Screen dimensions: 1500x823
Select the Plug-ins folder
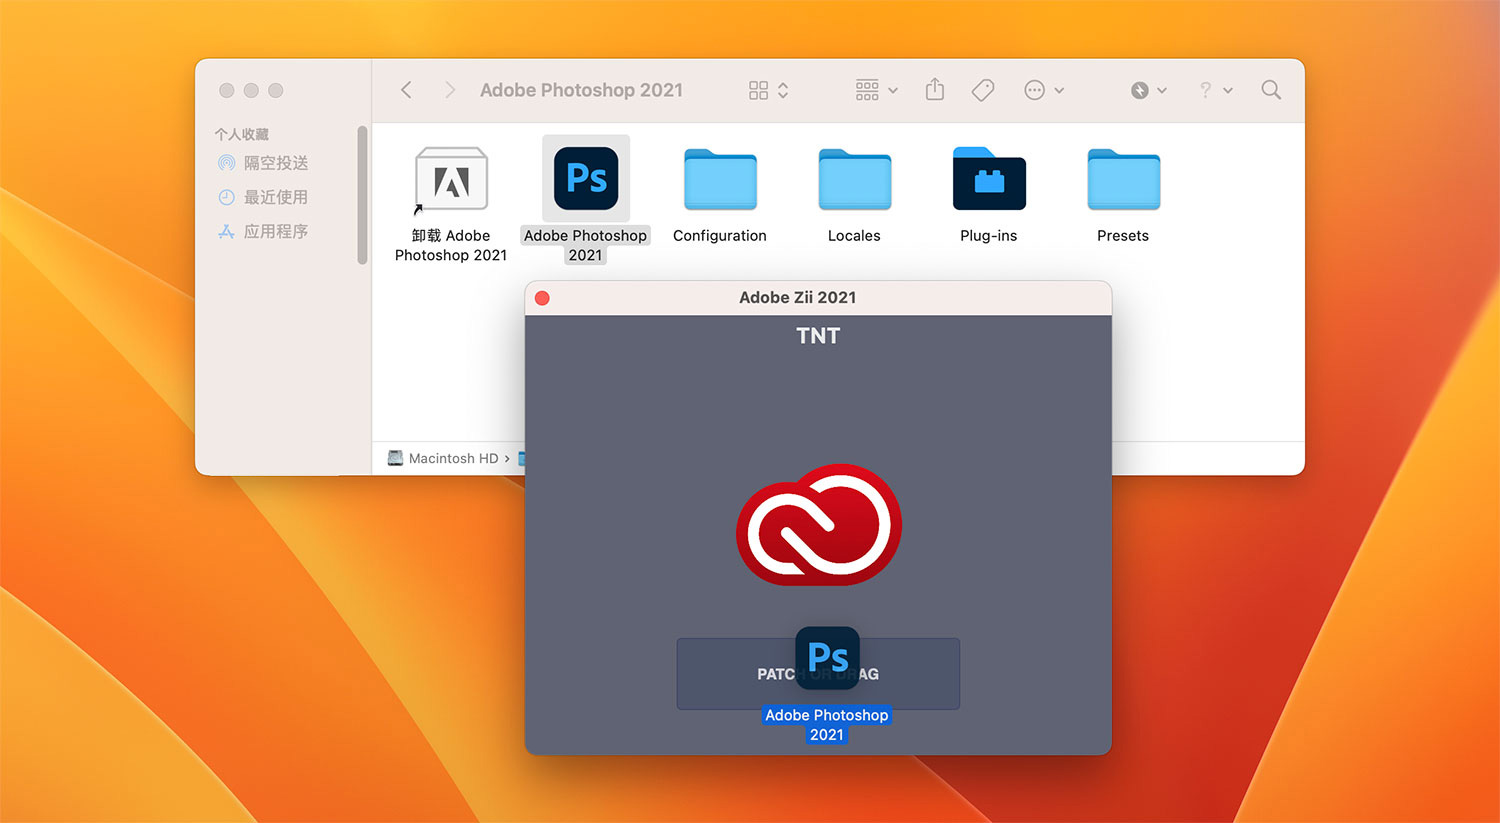pyautogui.click(x=989, y=179)
